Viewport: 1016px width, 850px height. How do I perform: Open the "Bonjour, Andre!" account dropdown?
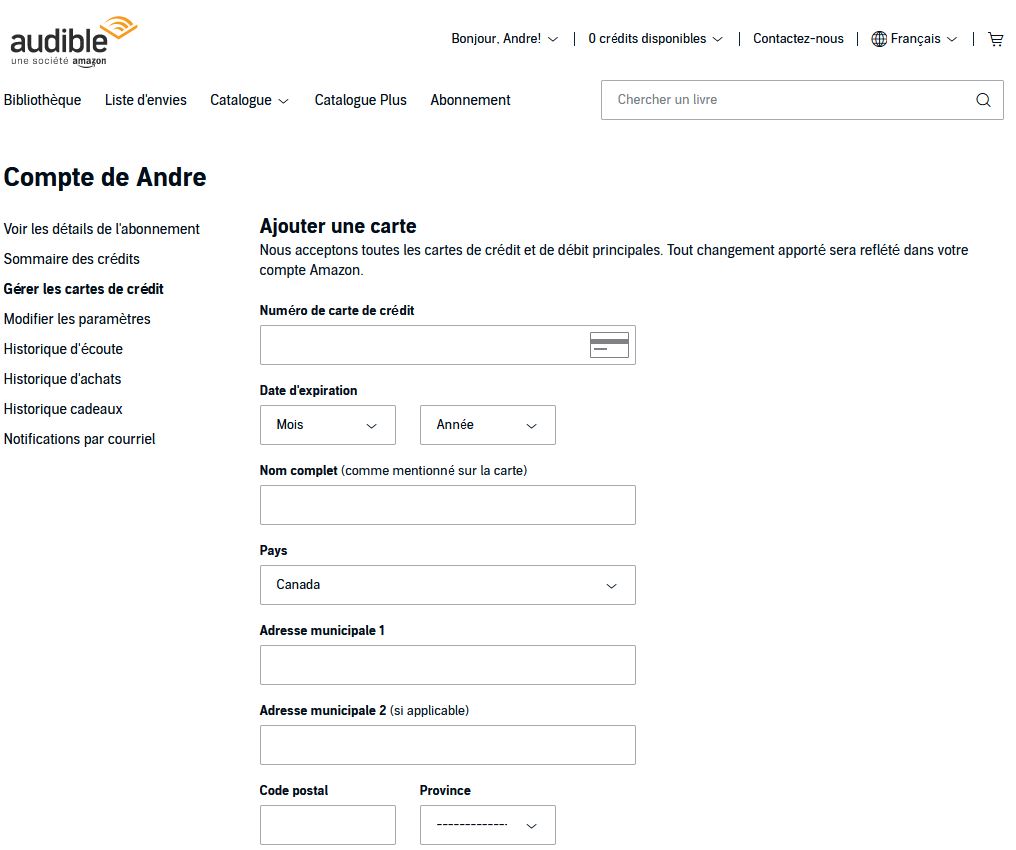pos(504,38)
